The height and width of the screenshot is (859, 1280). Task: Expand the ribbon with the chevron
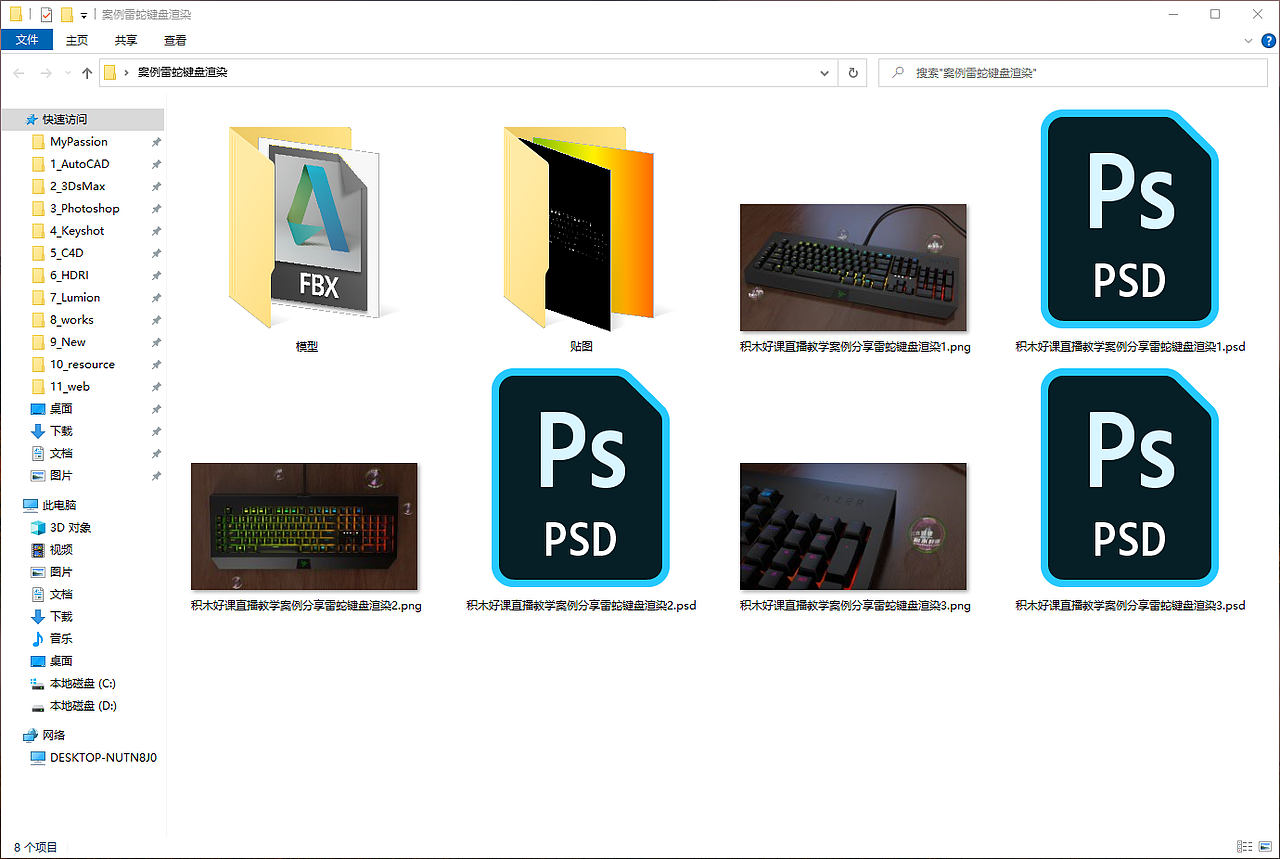[x=1248, y=41]
